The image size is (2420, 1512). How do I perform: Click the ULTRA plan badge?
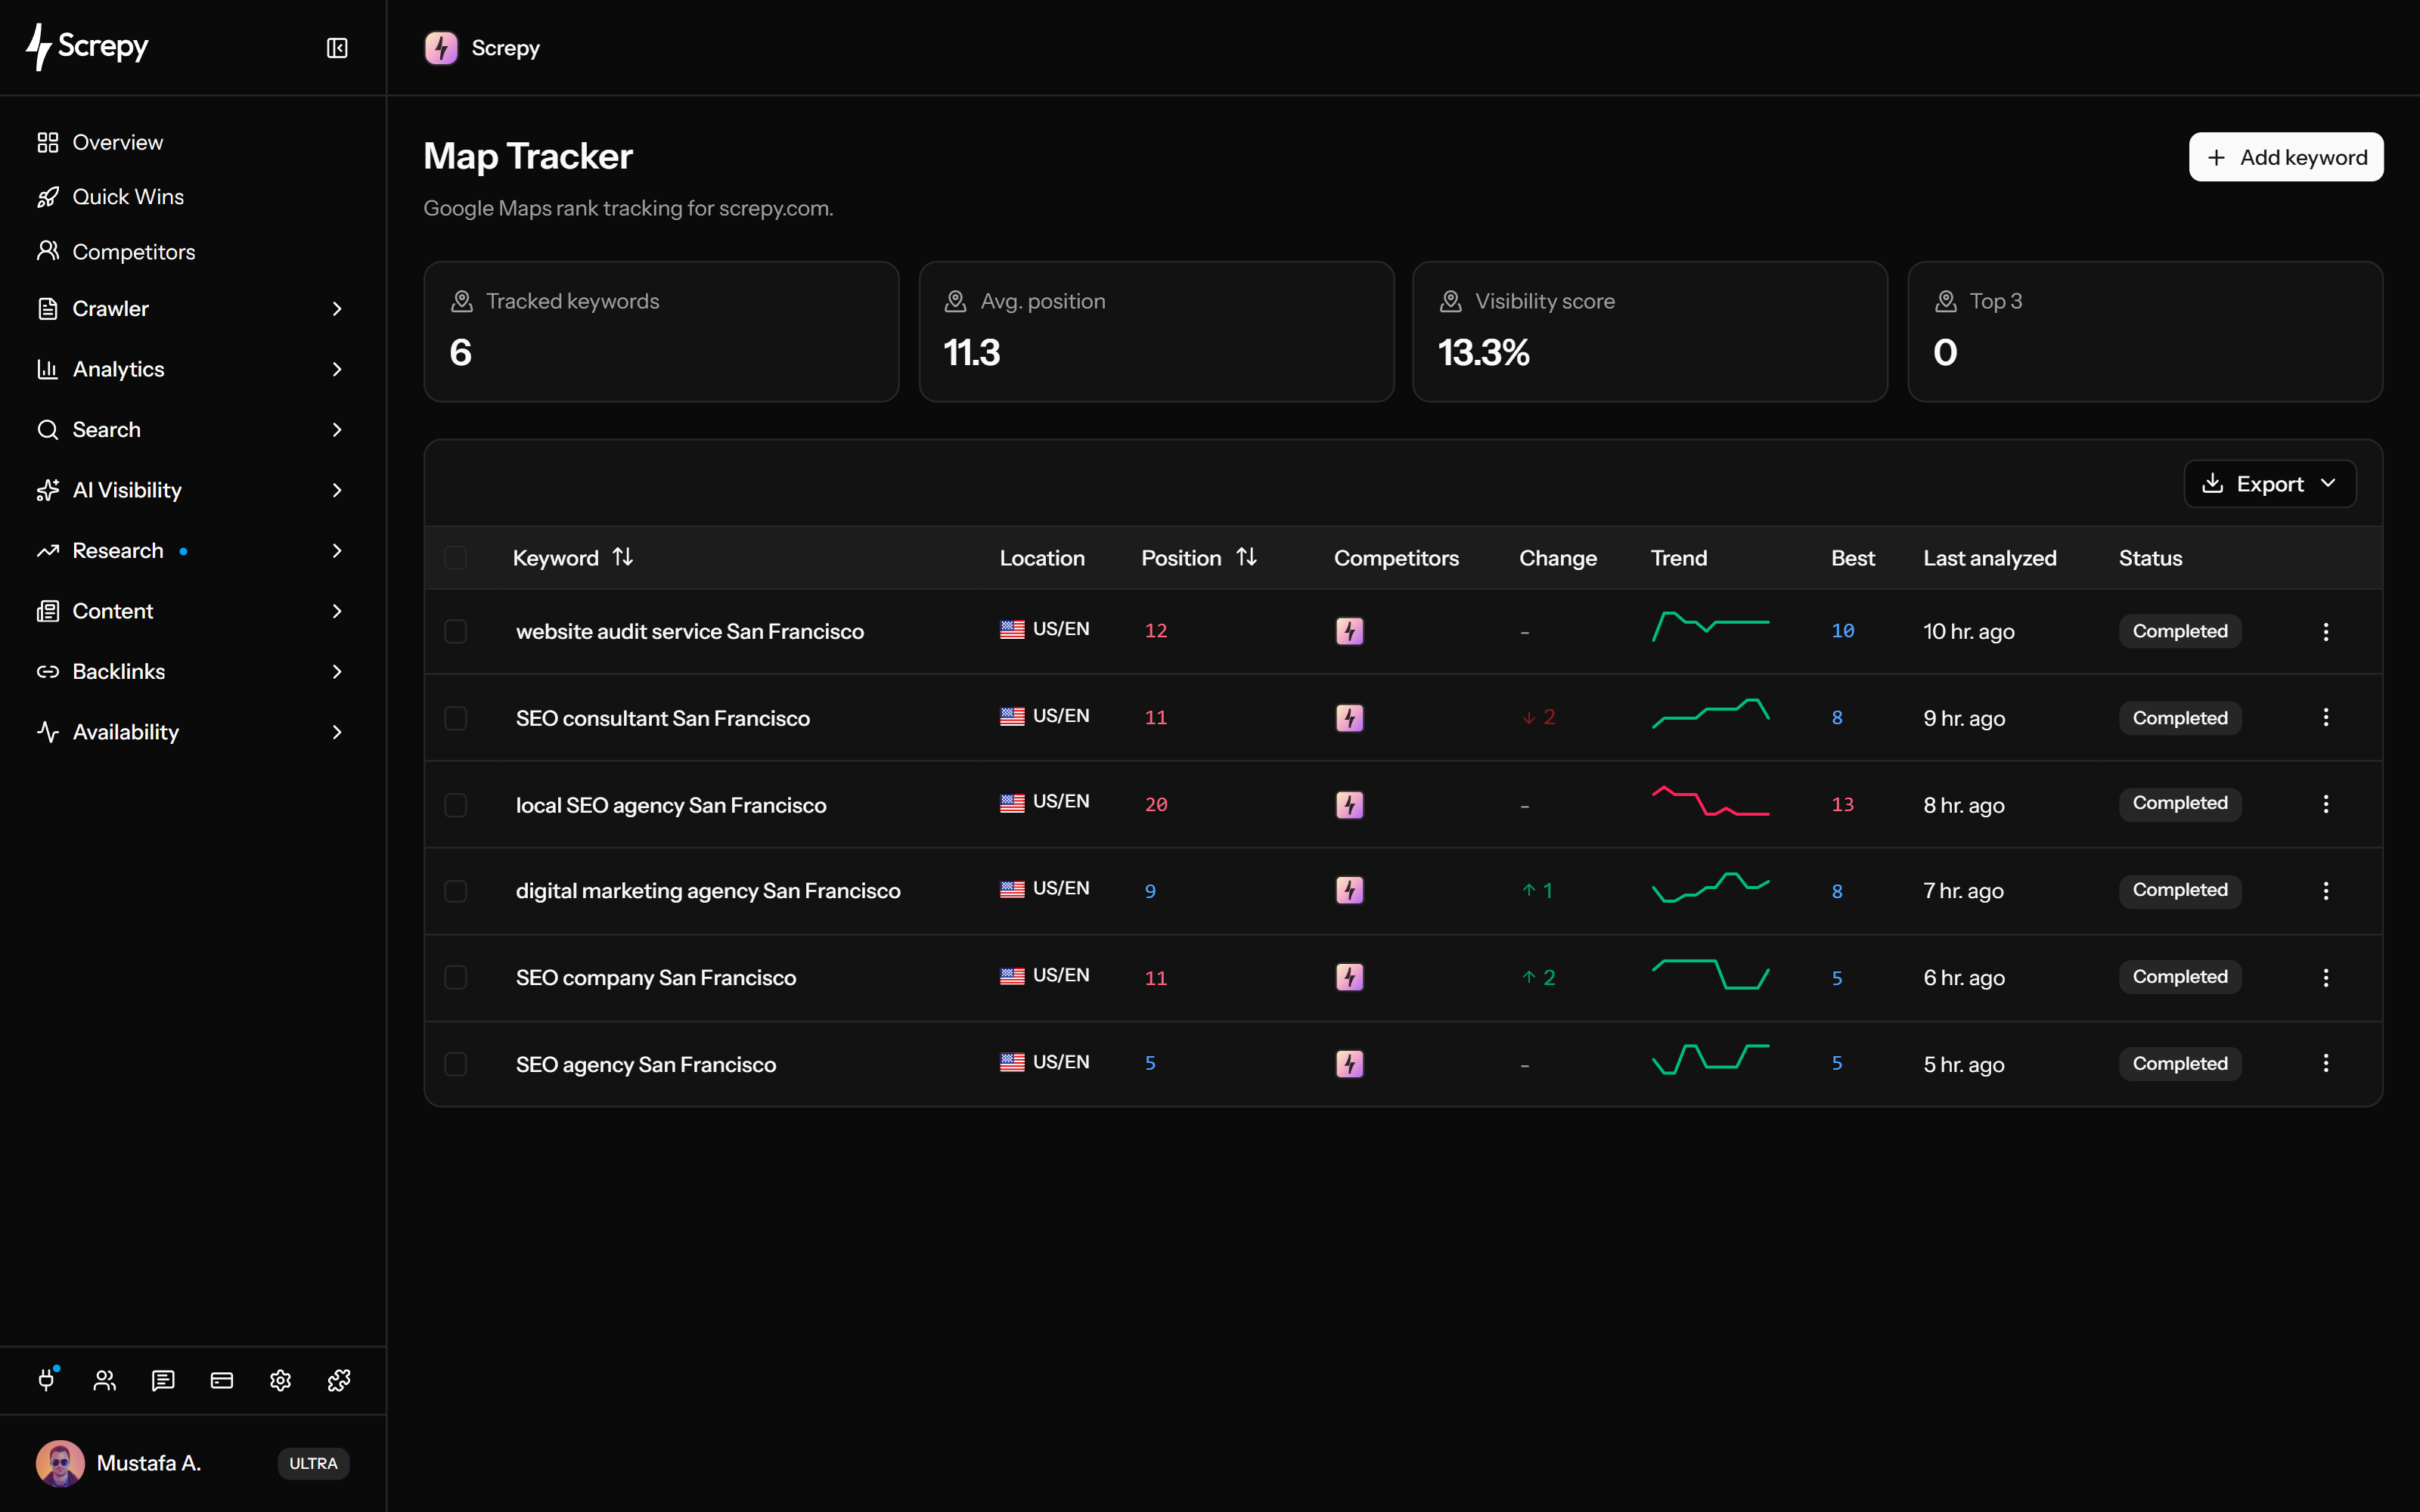[x=313, y=1463]
